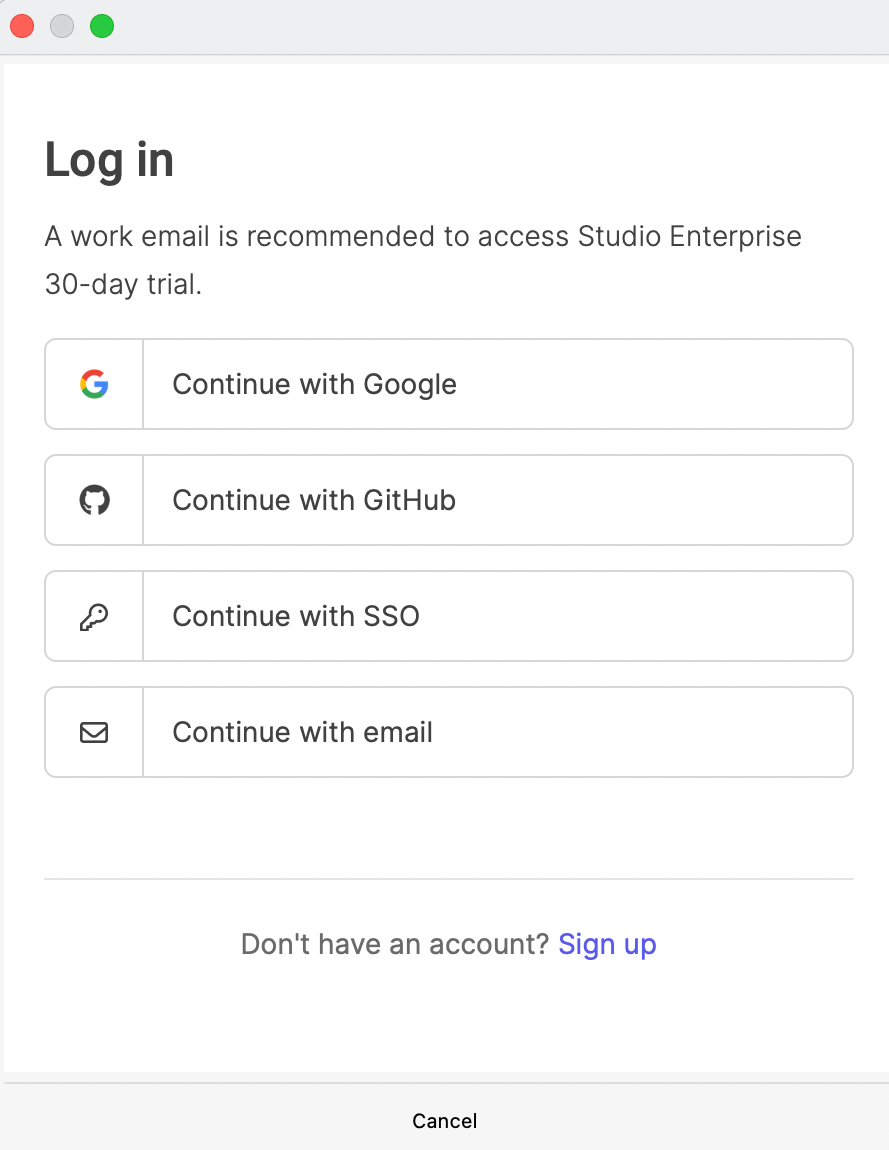Screen dimensions: 889x1150
Task: Click the gray minimize button in the title bar
Action: [61, 26]
